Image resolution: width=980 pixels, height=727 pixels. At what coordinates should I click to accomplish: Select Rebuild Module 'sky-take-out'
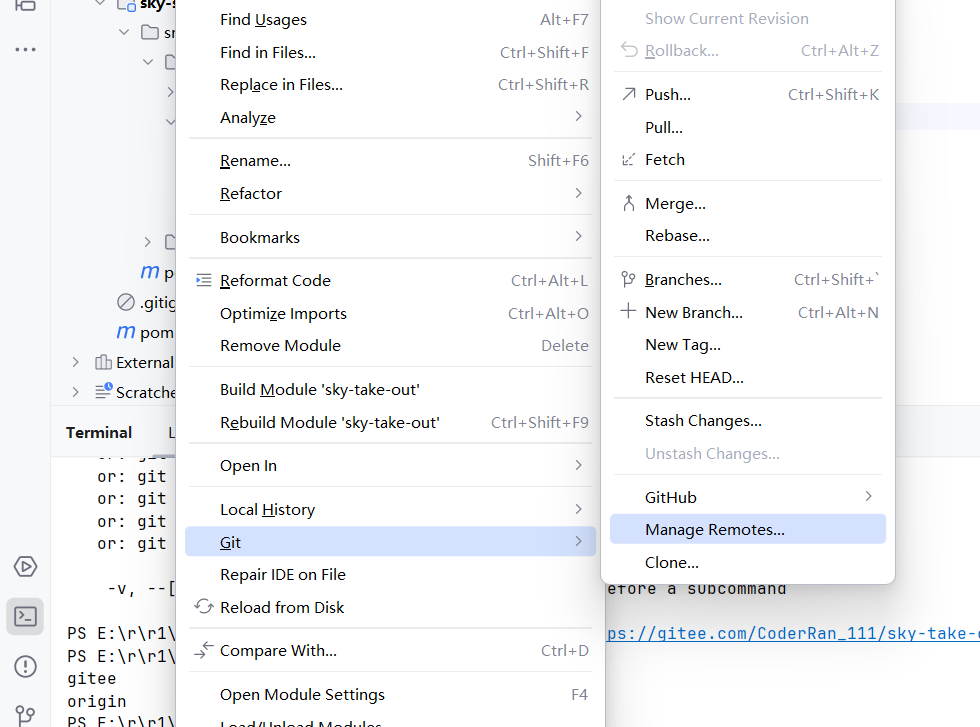point(391,423)
